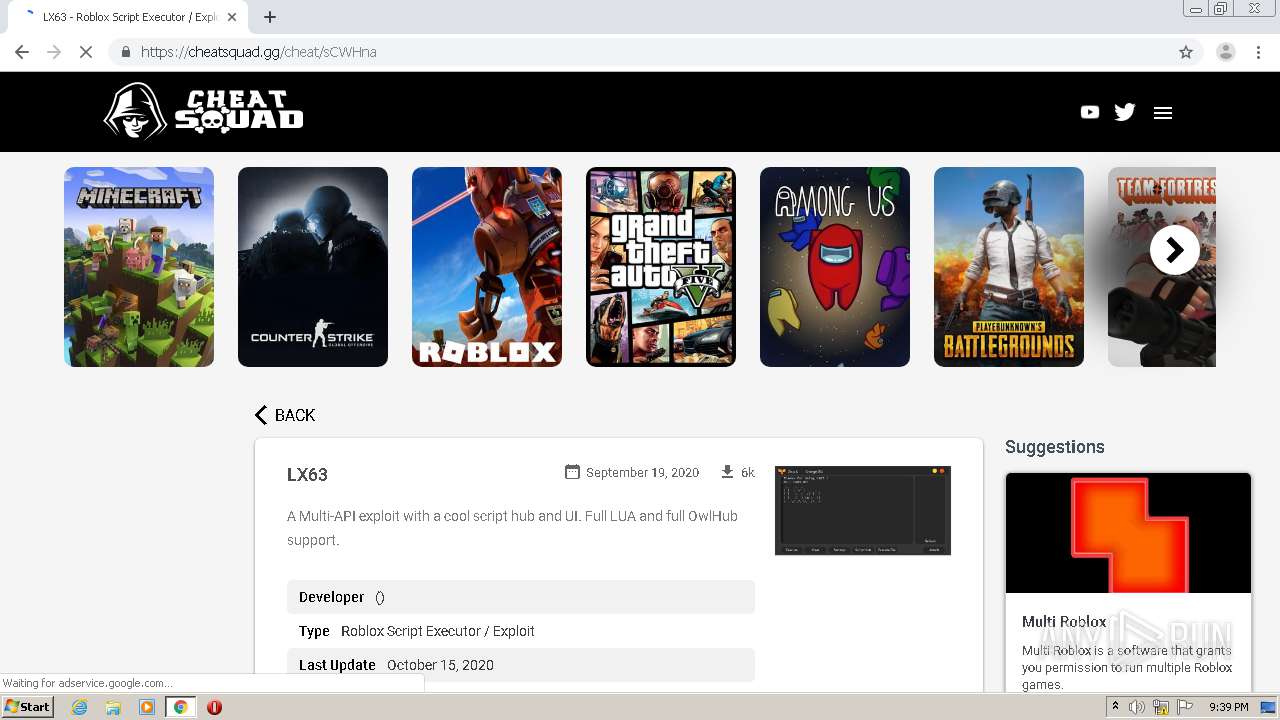Click the tray action center flag icon
The width and height of the screenshot is (1280, 720).
1185,707
